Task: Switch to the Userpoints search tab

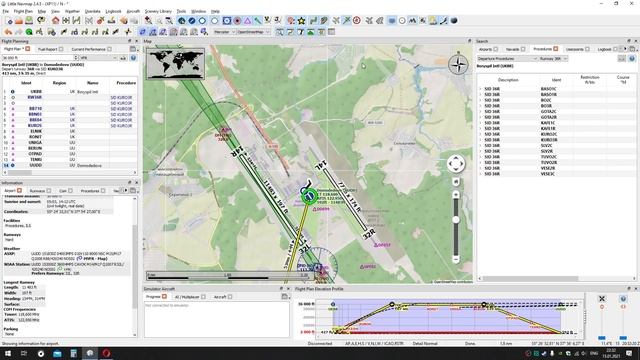Action: click(575, 49)
